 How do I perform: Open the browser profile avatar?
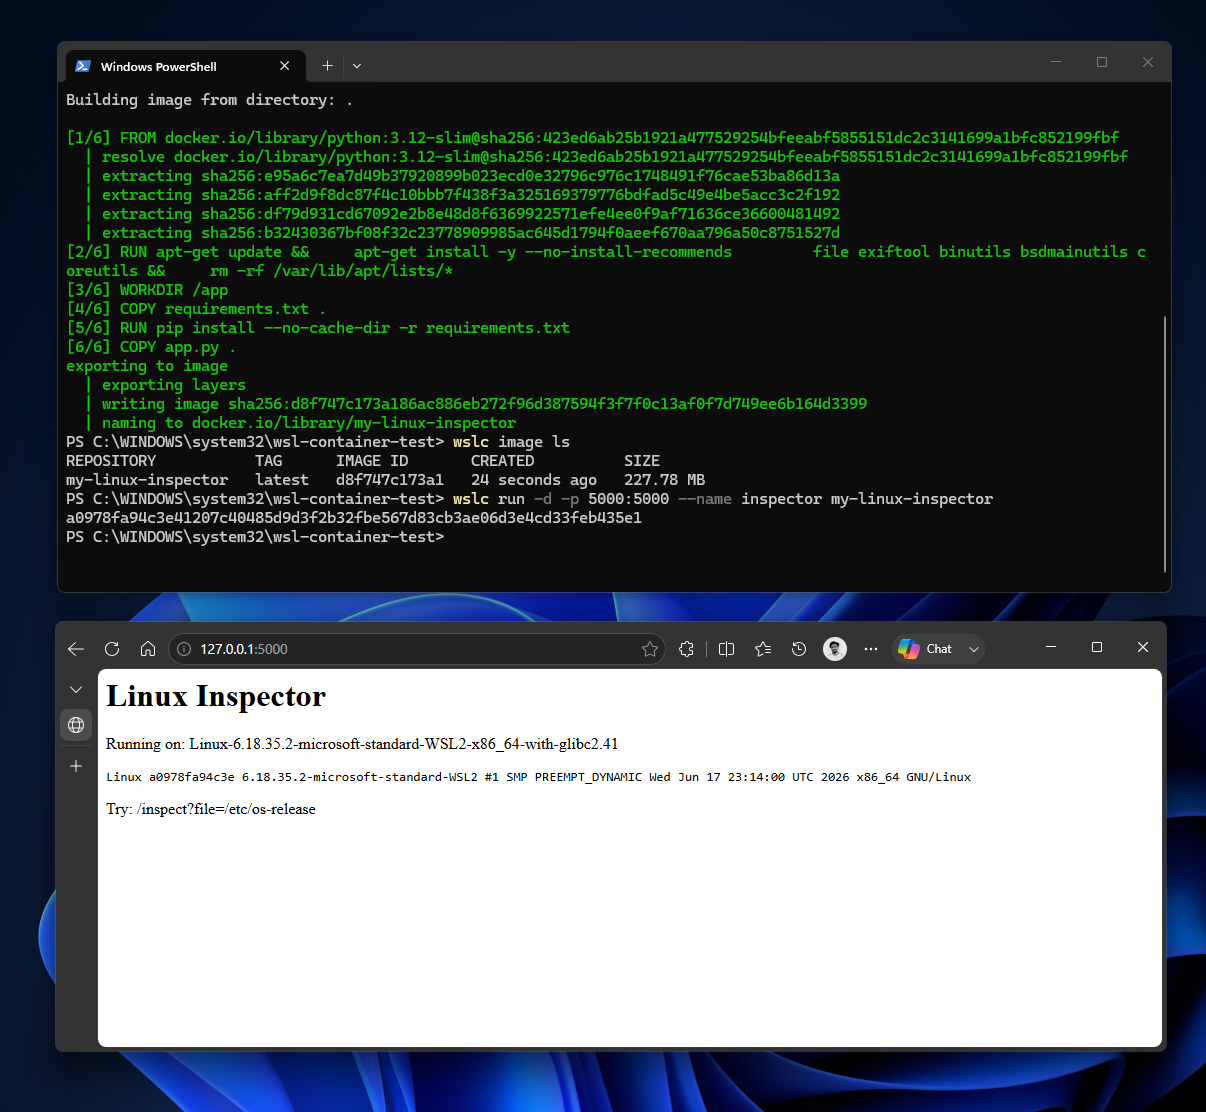point(835,649)
